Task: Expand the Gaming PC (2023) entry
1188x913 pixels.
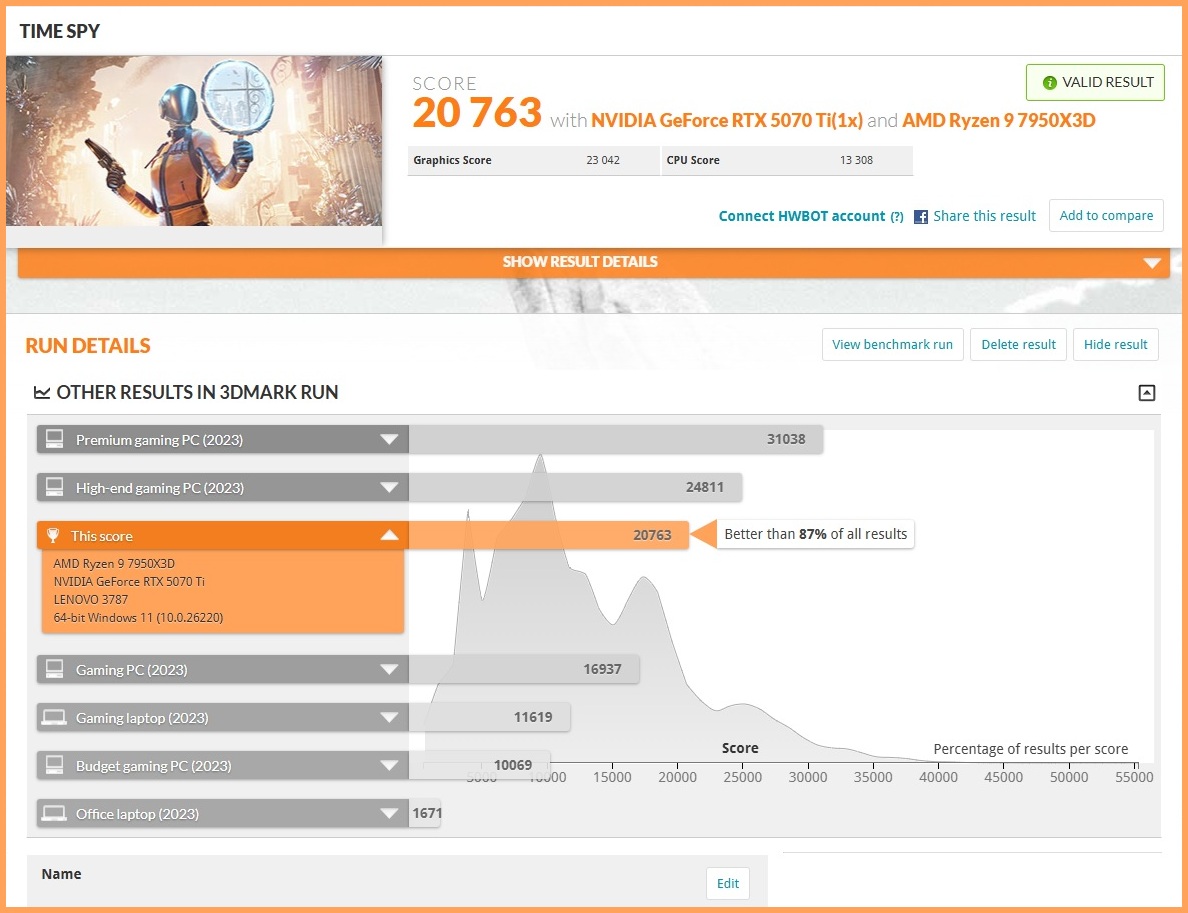Action: coord(389,669)
